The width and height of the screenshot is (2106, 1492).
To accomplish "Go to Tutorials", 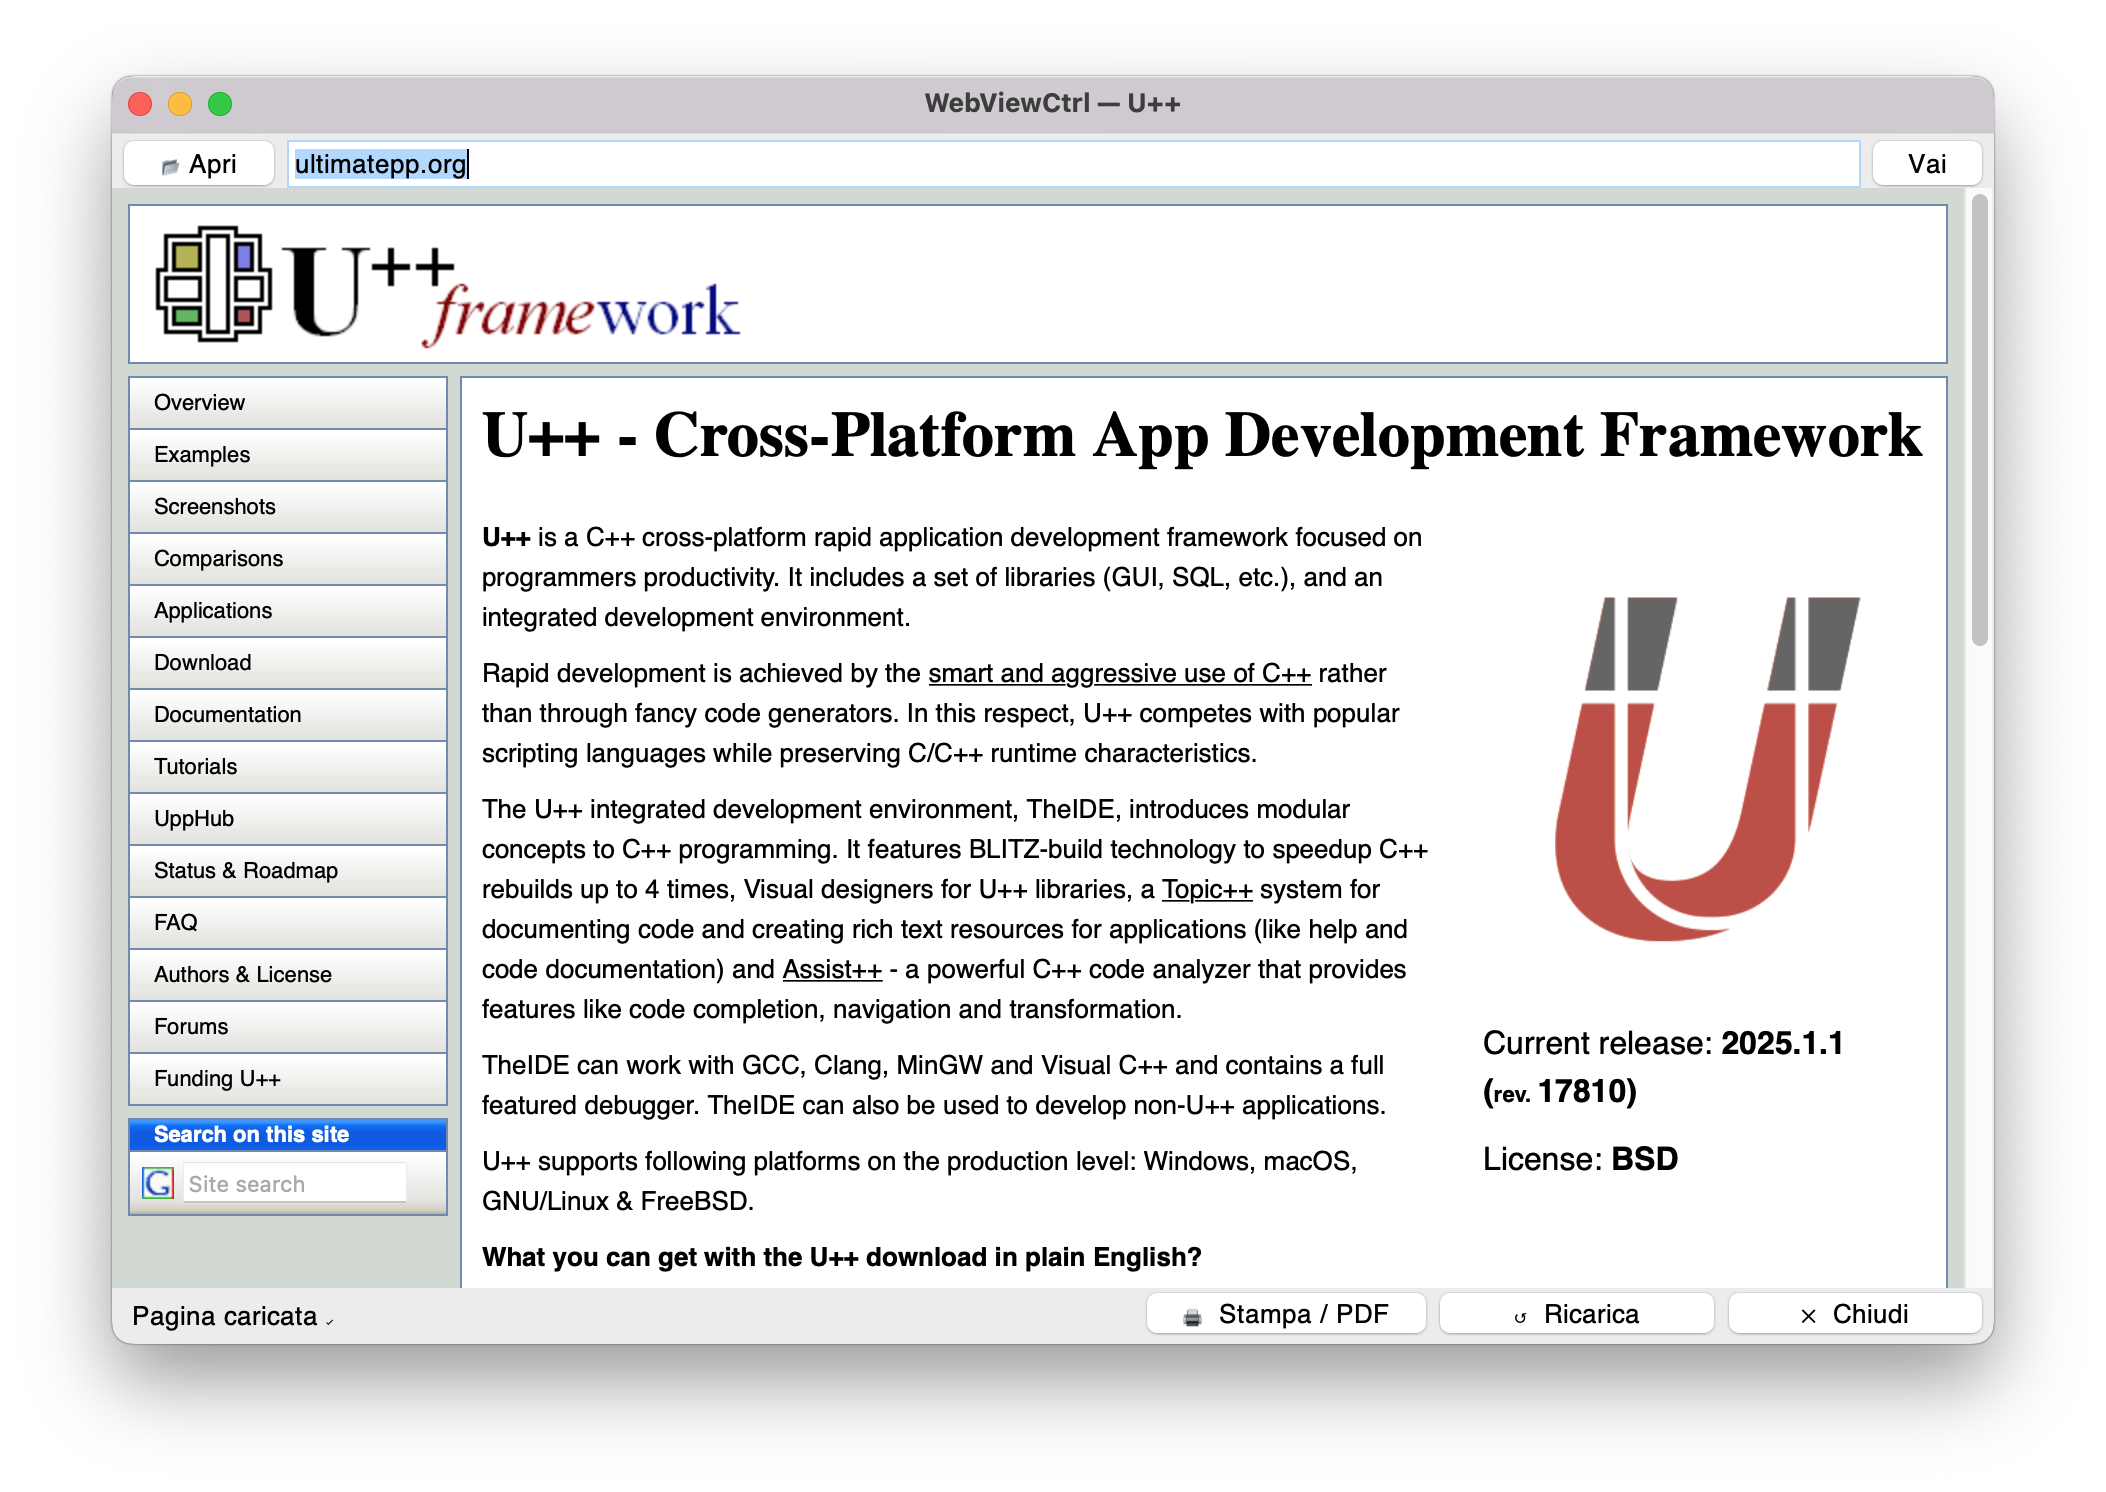I will click(288, 766).
